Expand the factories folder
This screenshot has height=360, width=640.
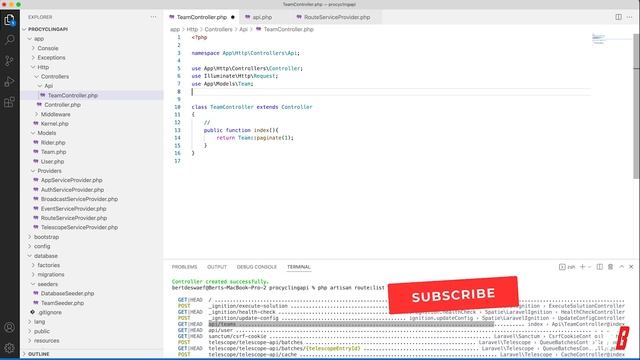click(49, 265)
